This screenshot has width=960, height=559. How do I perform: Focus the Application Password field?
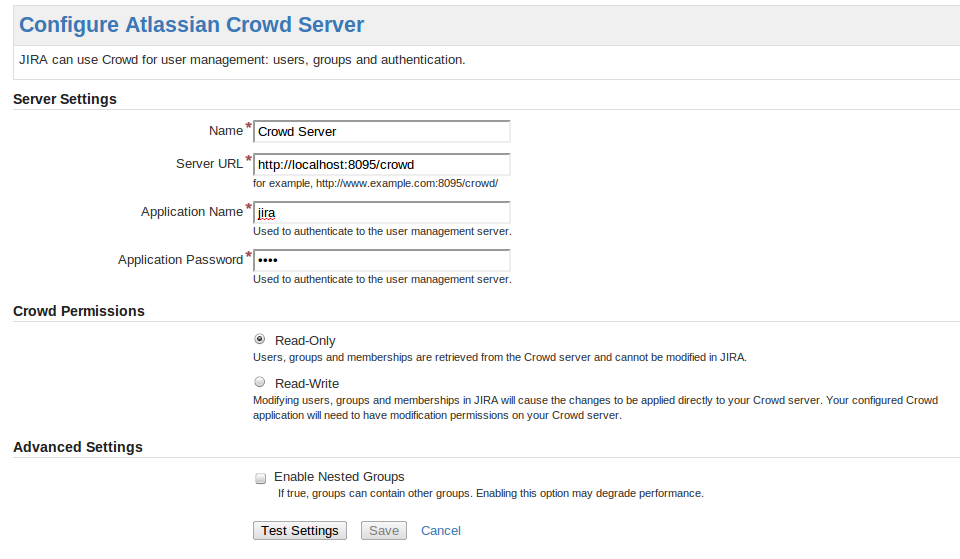click(381, 260)
